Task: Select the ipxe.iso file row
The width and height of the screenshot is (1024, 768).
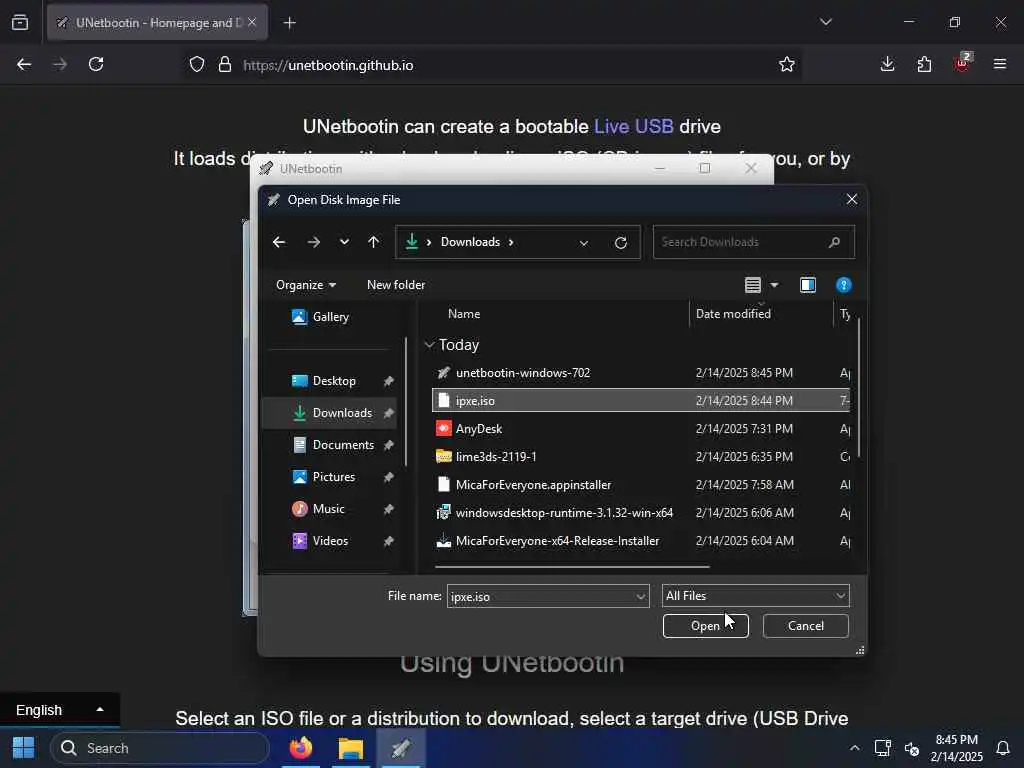Action: tap(641, 400)
